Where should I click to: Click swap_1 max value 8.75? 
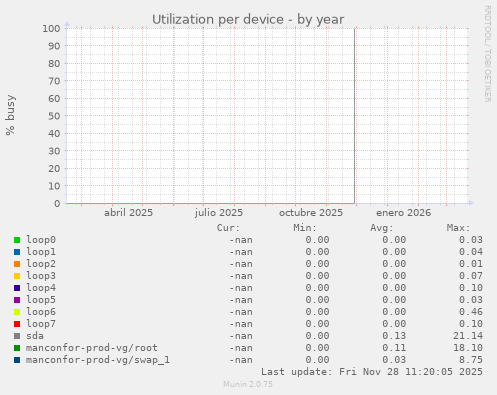point(471,360)
